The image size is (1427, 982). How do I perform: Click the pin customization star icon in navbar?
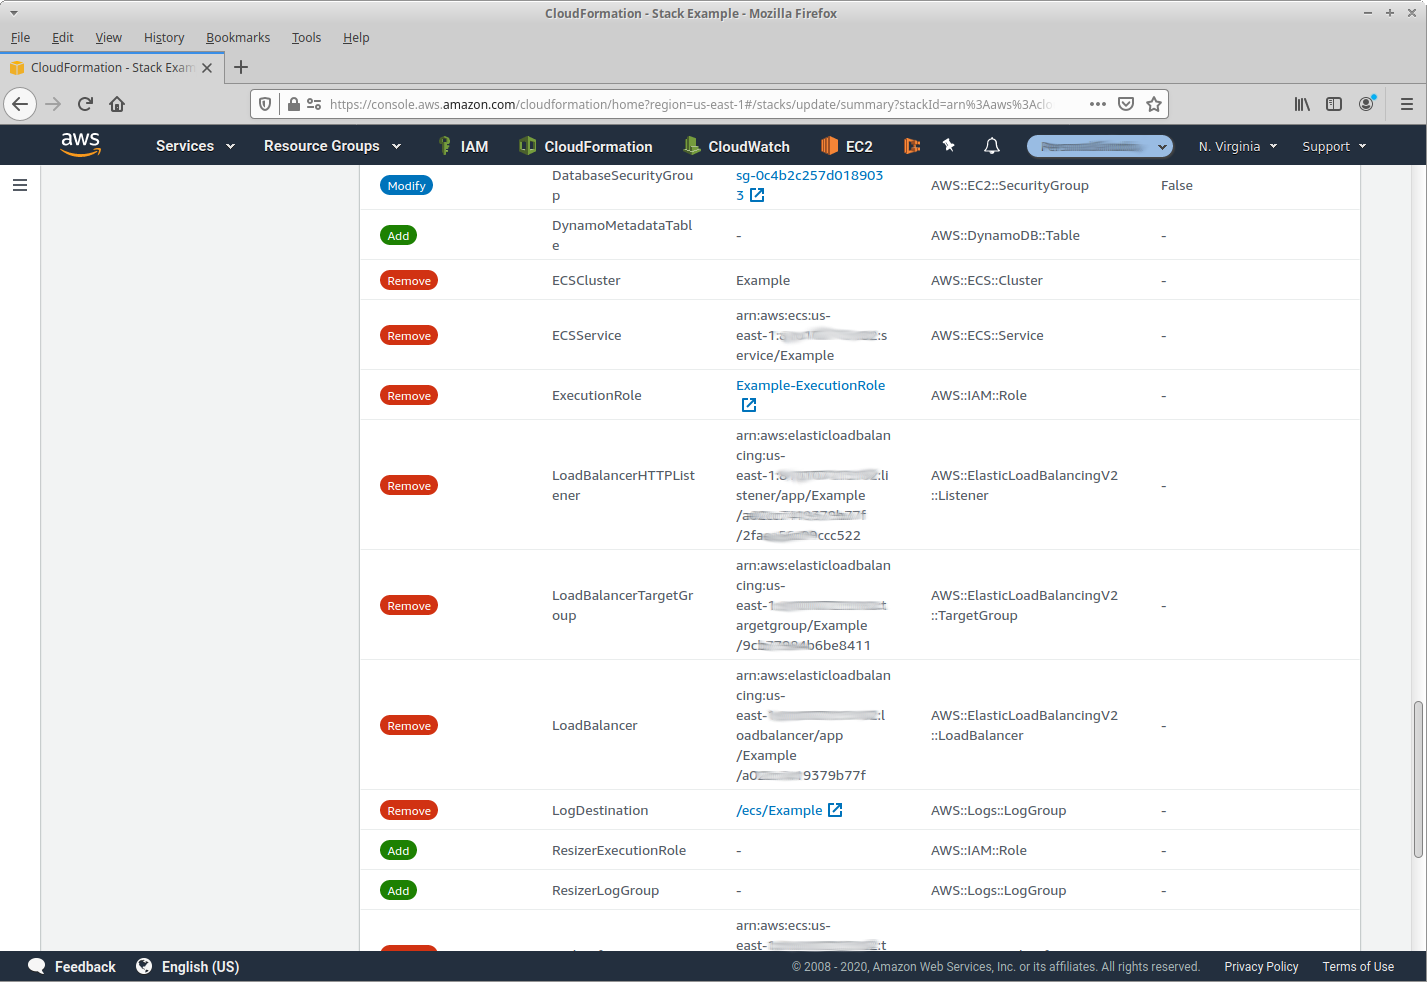(x=948, y=145)
